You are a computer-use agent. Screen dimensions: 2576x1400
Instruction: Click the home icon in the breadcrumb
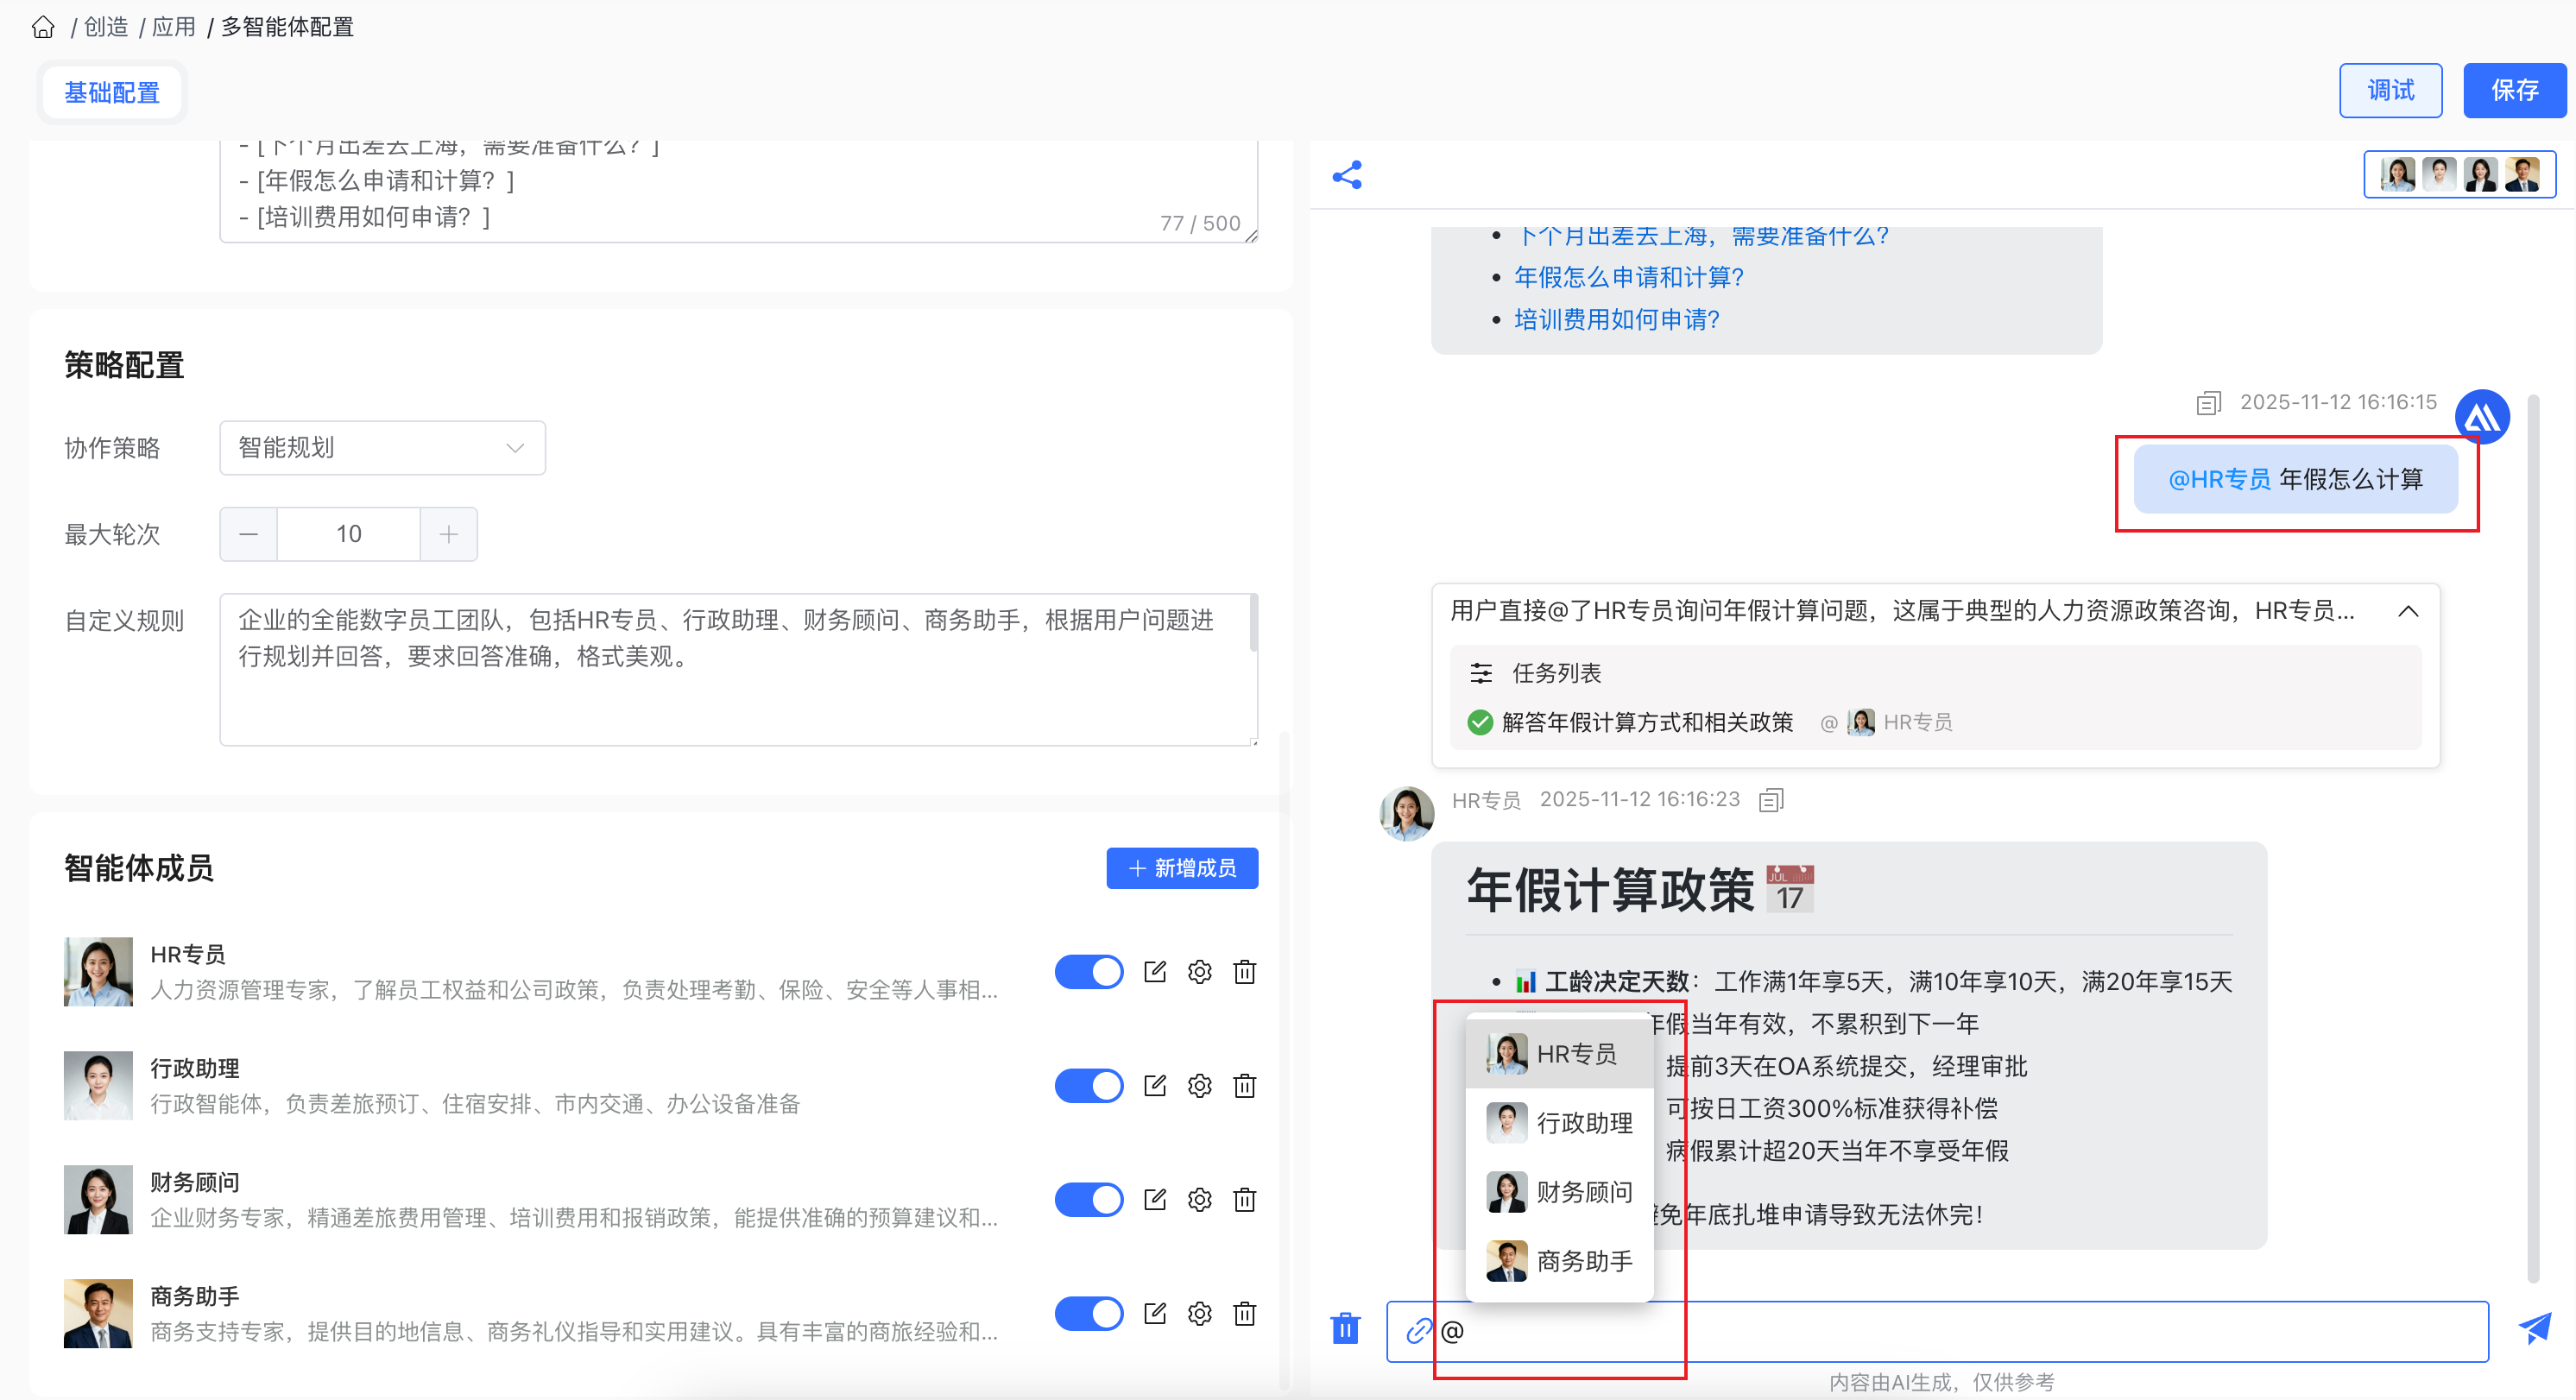point(43,27)
